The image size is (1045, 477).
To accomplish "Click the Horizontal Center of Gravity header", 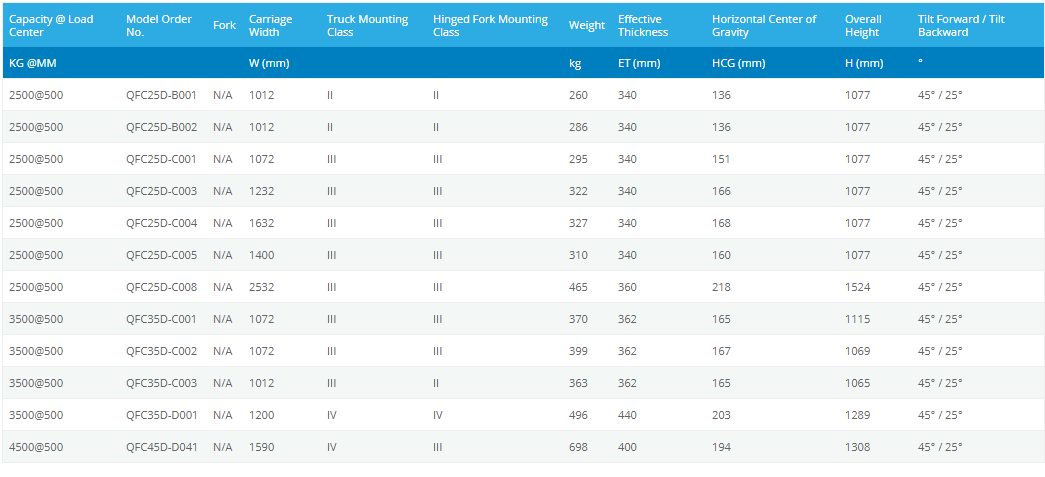I will (764, 25).
